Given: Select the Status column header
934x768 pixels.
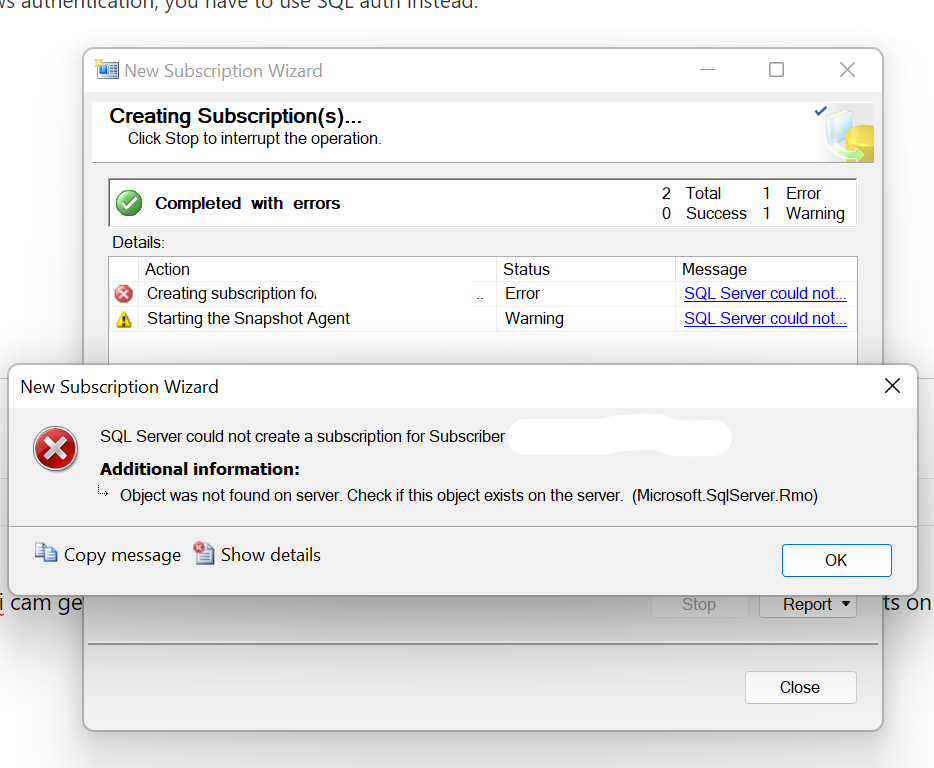Looking at the screenshot, I should pyautogui.click(x=524, y=269).
